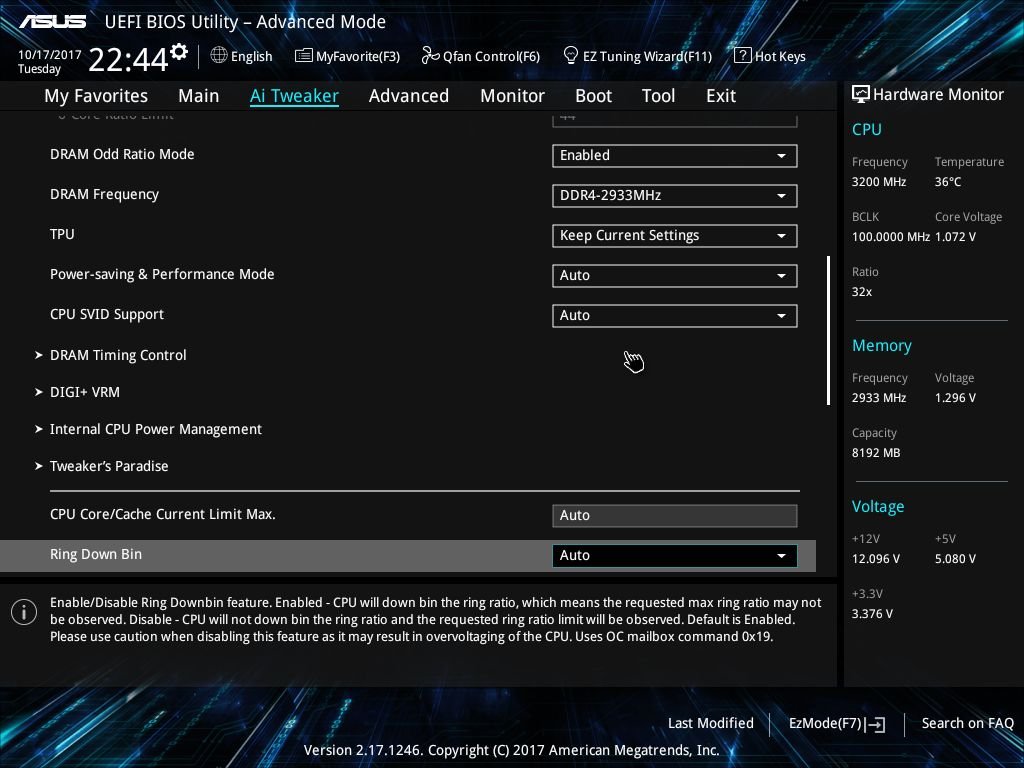Click the globe language icon
The height and width of the screenshot is (768, 1024).
click(219, 56)
